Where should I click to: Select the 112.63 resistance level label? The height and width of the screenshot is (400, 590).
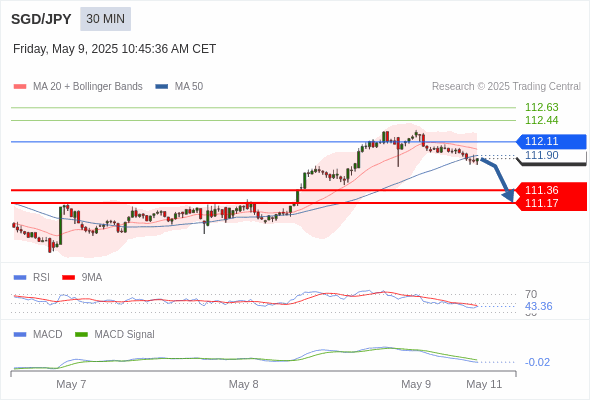pos(541,107)
